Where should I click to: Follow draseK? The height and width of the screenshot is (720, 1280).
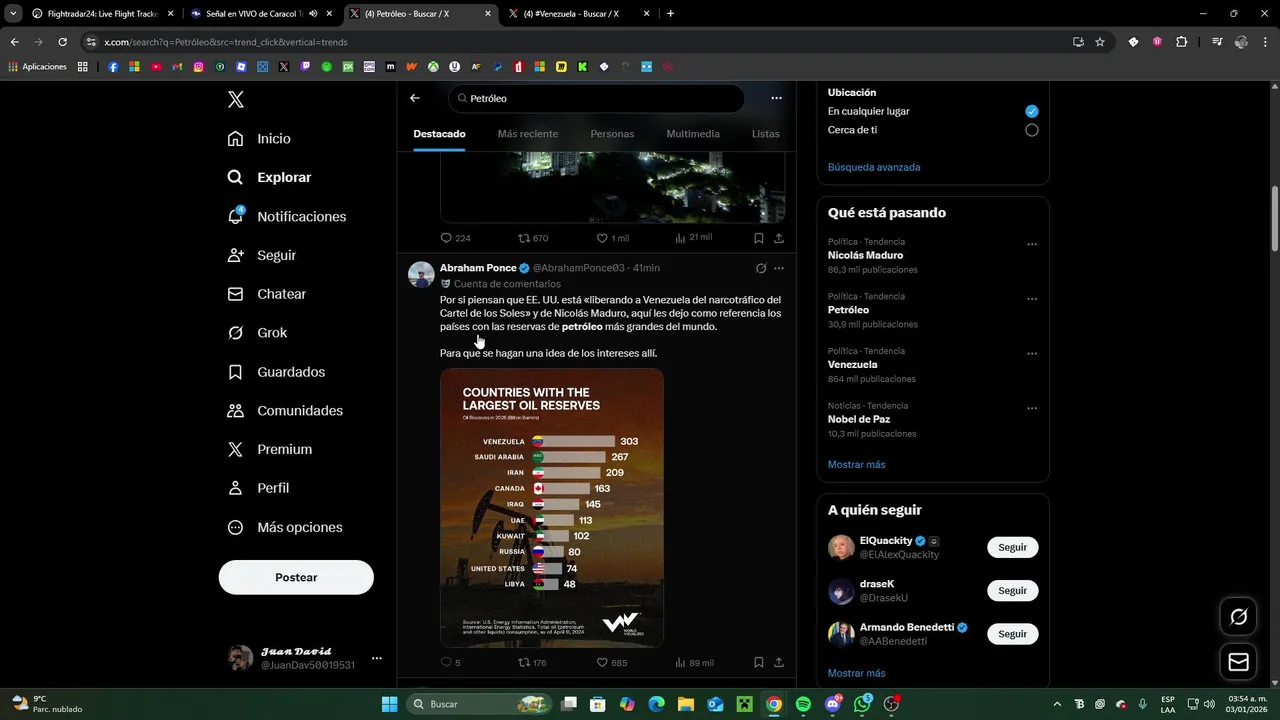(1012, 590)
